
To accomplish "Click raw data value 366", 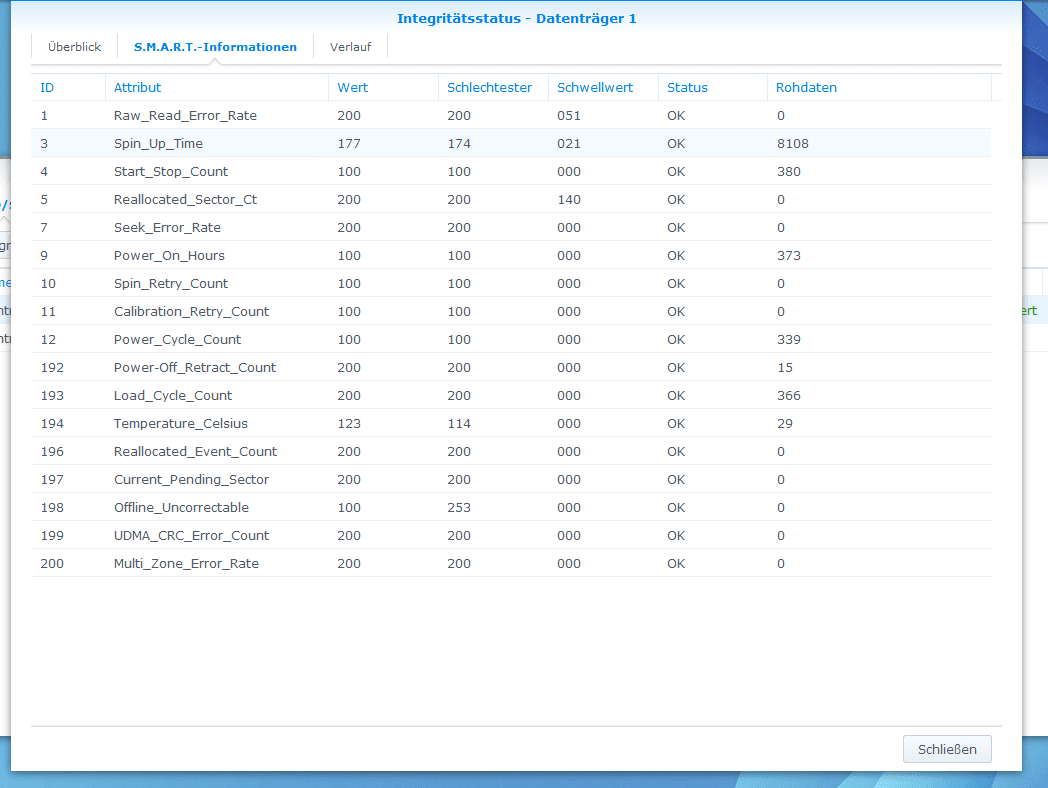I will pyautogui.click(x=789, y=396).
